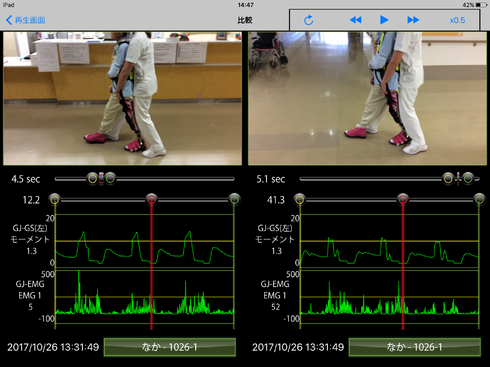Image resolution: width=490 pixels, height=367 pixels.
Task: Click the fast-forward button
Action: [x=413, y=20]
